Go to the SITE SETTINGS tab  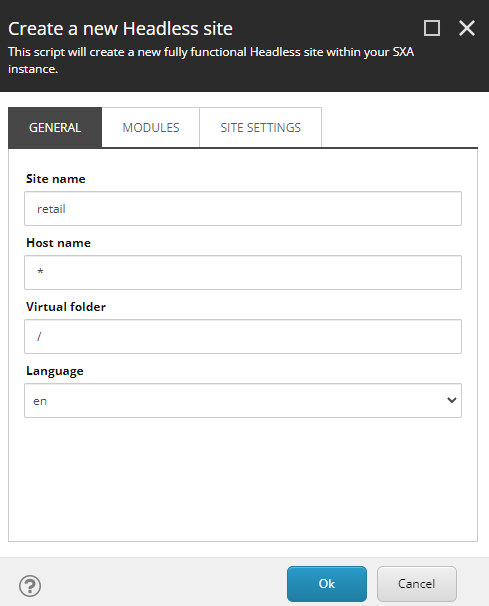[x=261, y=128]
